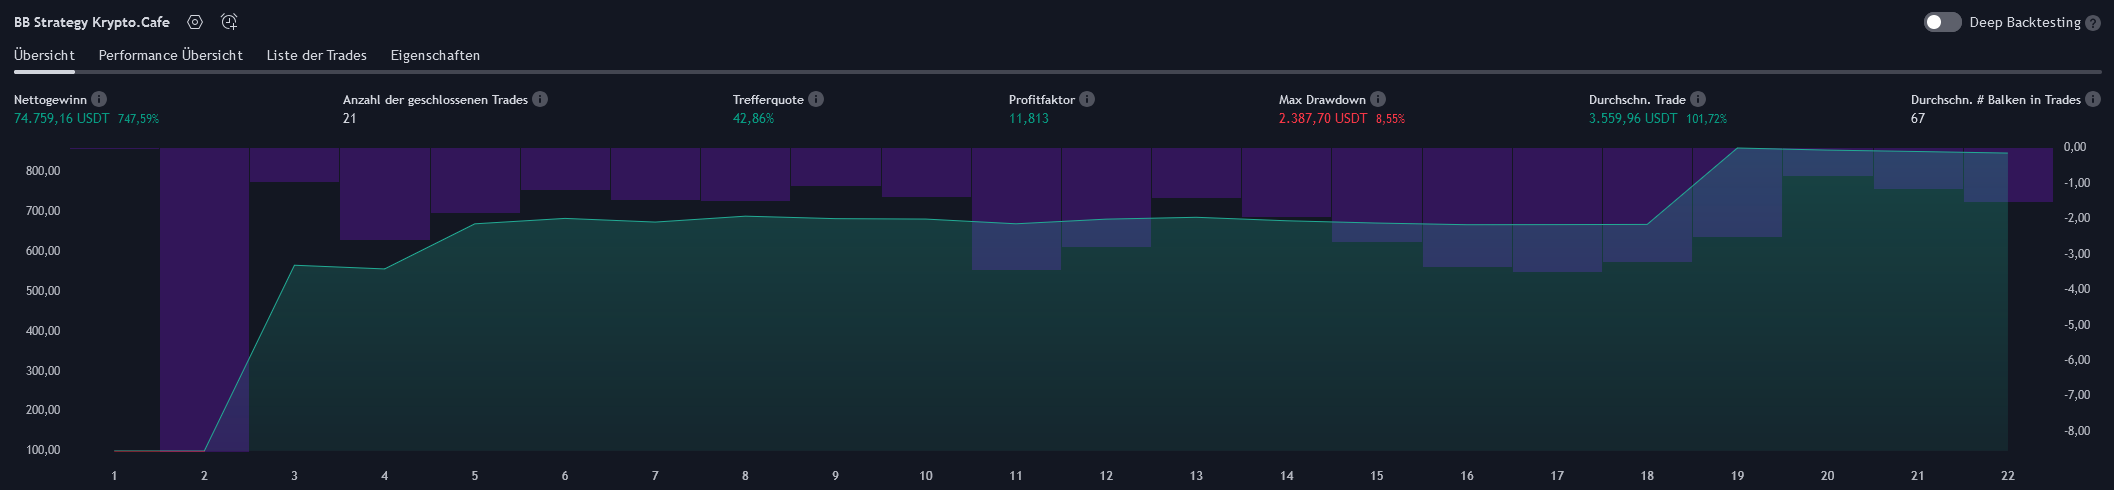Click the Trefferquote value 42,86%
Viewport: 2114px width, 490px height.
pos(753,118)
